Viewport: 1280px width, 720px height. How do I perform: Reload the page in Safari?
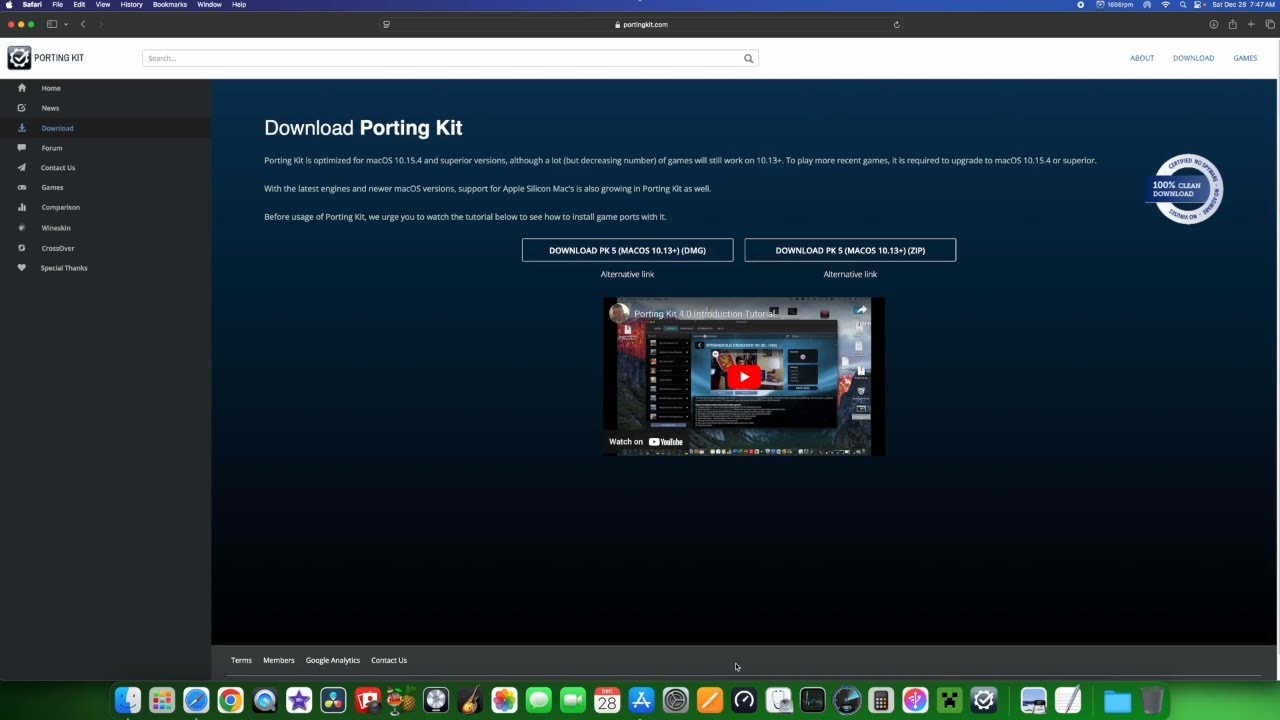[x=896, y=24]
